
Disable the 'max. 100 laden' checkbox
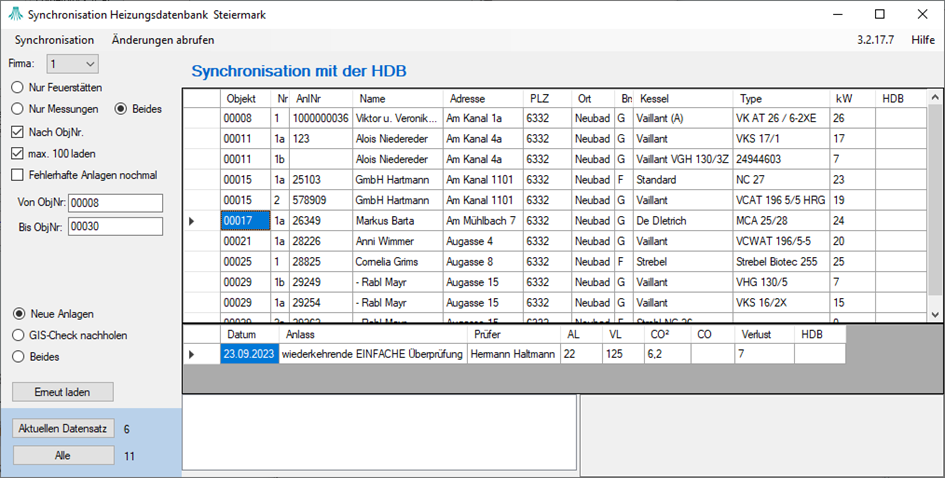(17, 154)
